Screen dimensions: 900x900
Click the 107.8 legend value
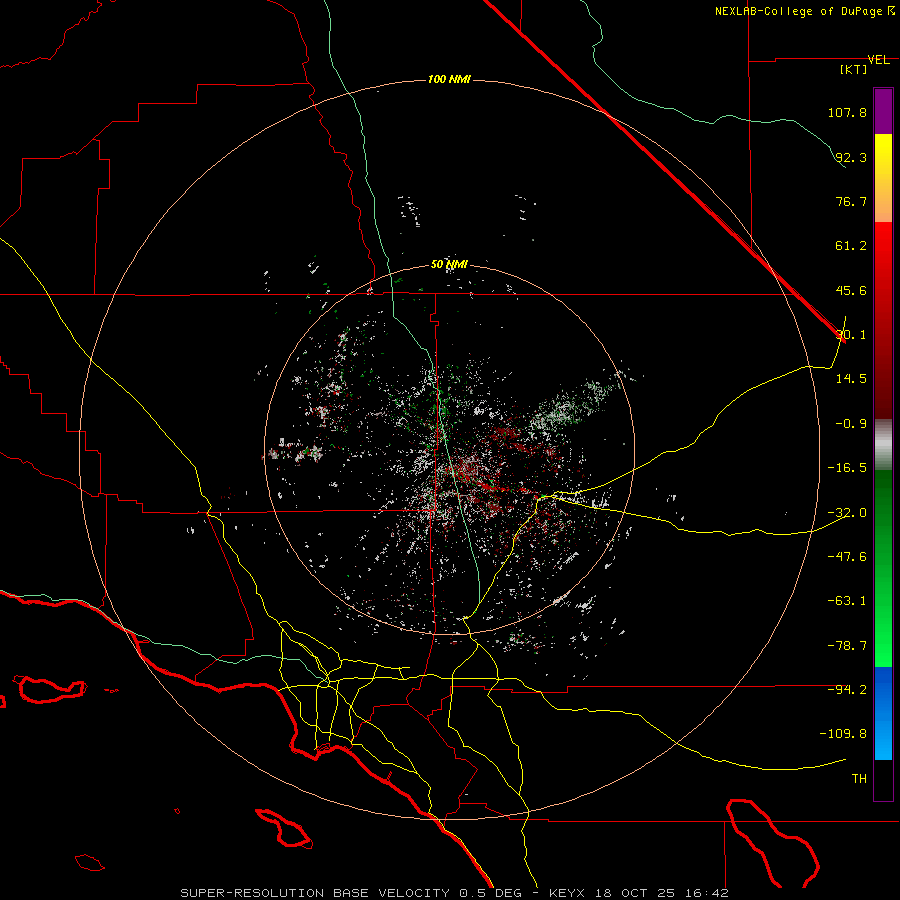point(847,112)
